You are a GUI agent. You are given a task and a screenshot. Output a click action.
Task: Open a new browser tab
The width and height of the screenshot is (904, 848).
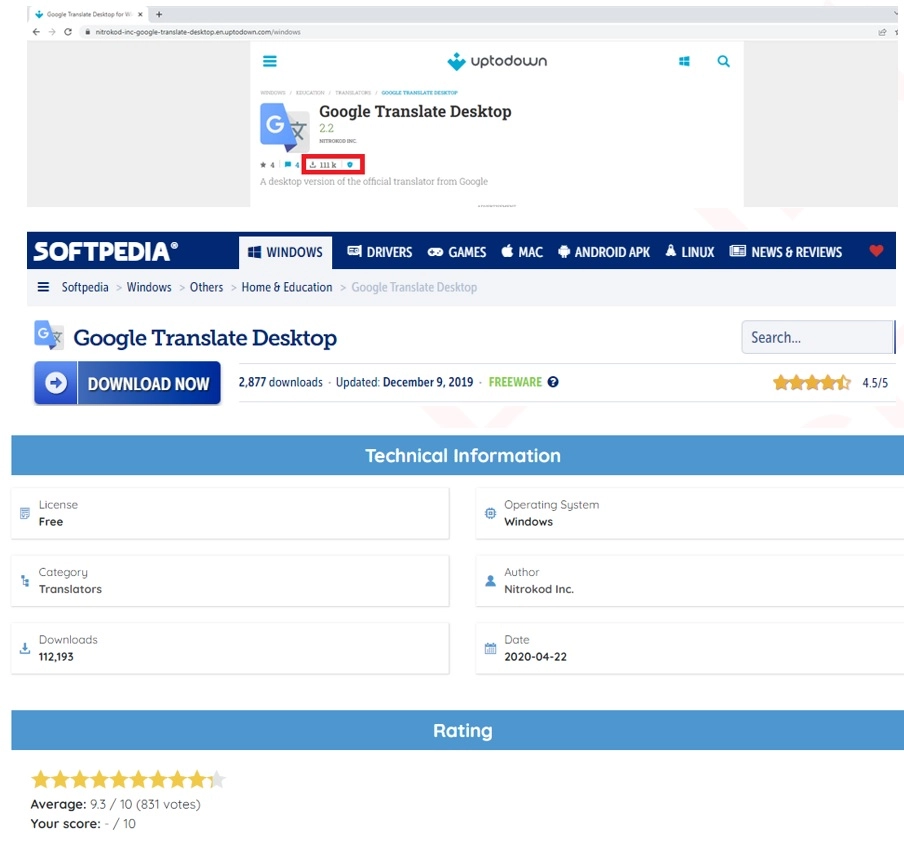[159, 14]
